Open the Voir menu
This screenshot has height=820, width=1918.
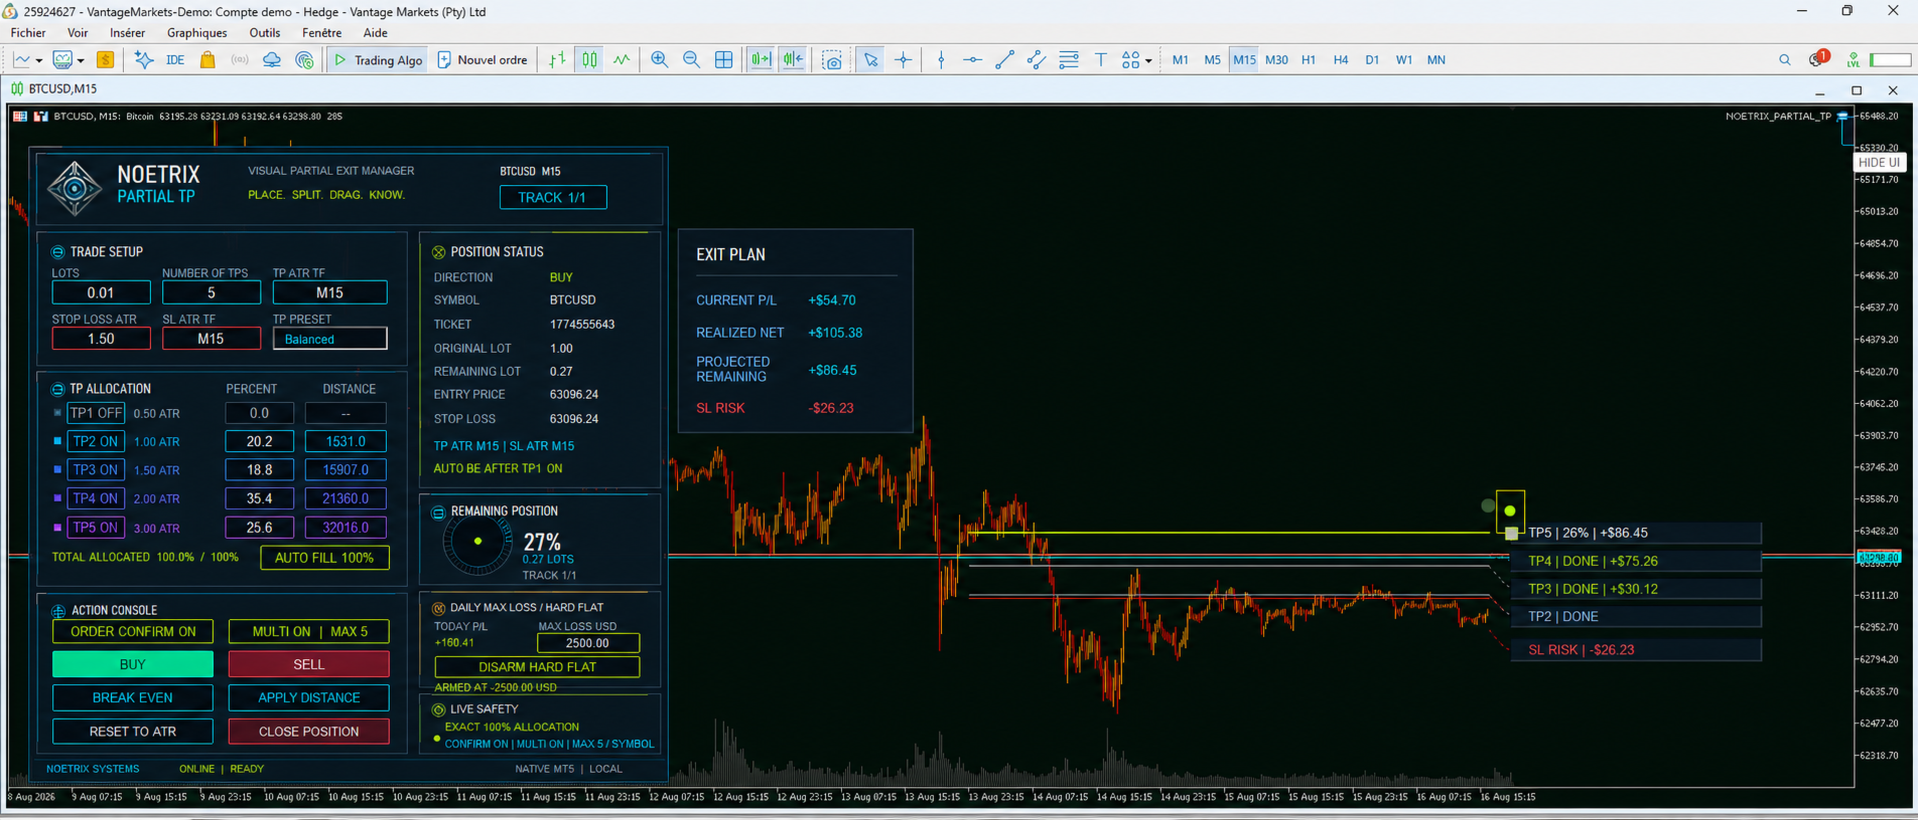click(77, 33)
